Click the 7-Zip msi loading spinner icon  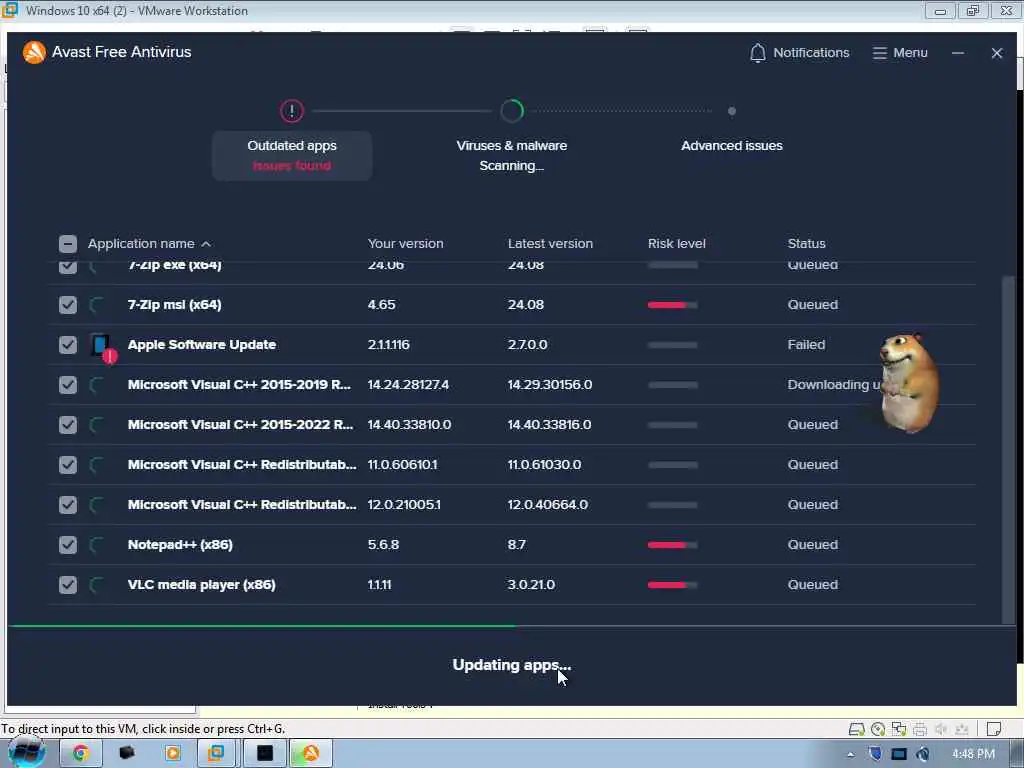97,305
